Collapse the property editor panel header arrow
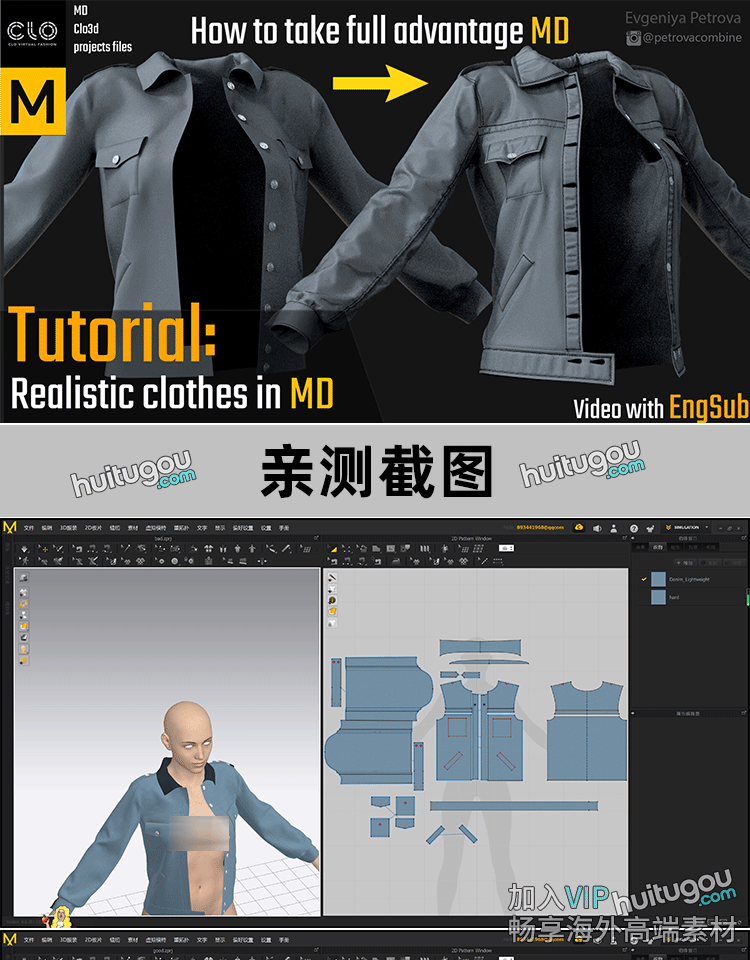The image size is (750, 960). (x=634, y=713)
